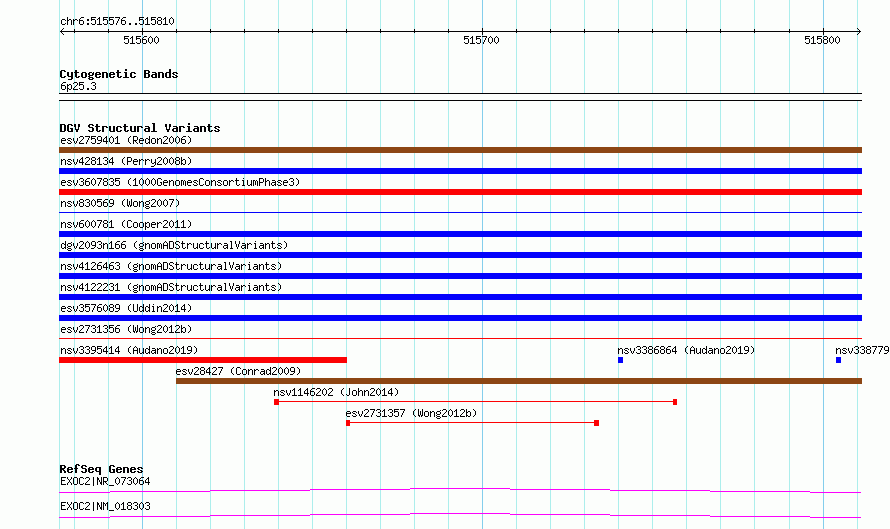Image resolution: width=890 pixels, height=529 pixels.
Task: Click esv3607835 (1000GenomesConsortiumPhase3) label
Action: [x=180, y=182]
